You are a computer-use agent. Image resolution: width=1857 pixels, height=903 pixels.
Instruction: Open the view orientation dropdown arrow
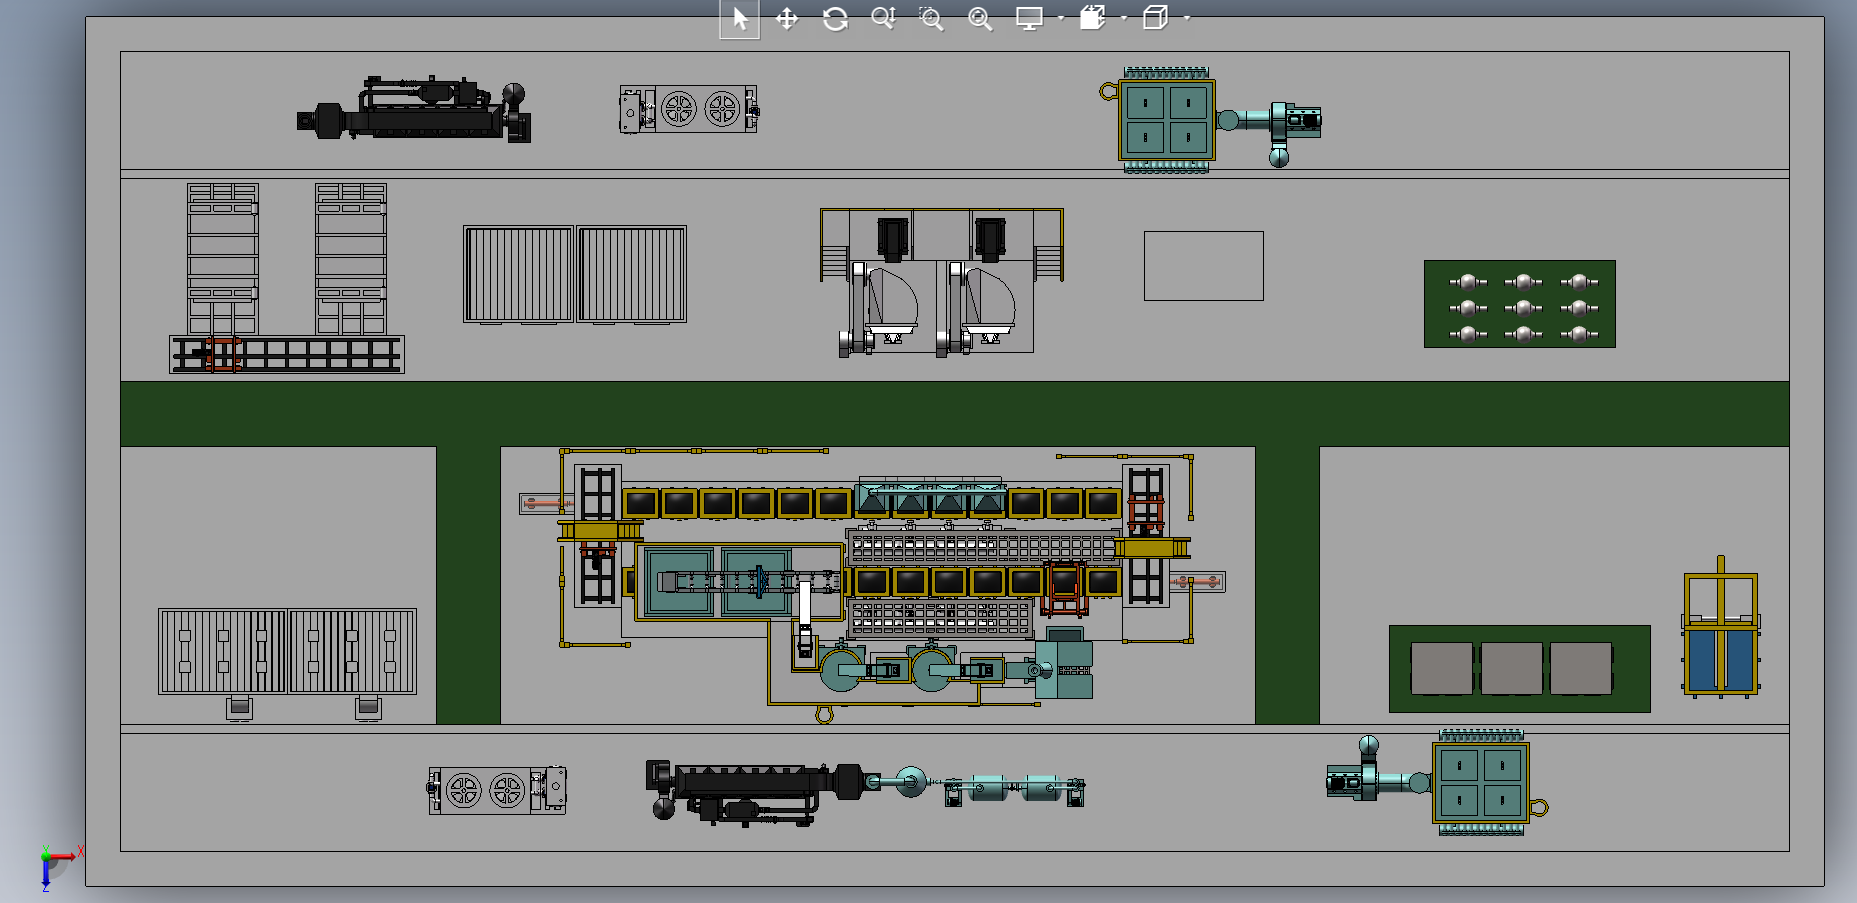(1124, 19)
